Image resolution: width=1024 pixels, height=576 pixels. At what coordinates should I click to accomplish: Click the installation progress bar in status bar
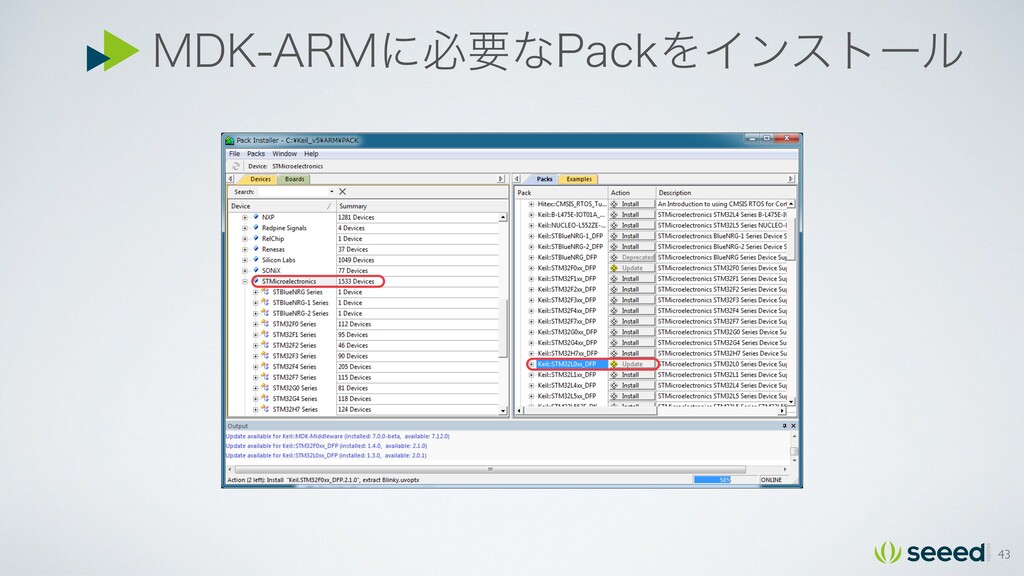[725, 479]
